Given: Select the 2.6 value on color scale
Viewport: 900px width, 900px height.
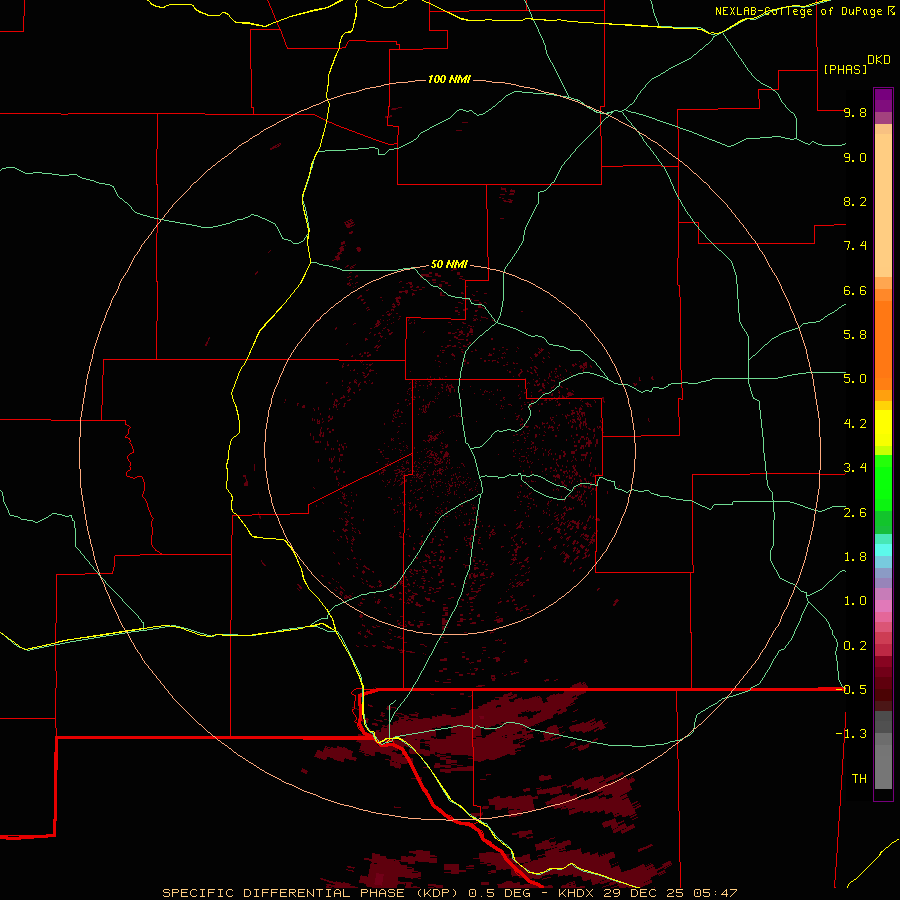Looking at the screenshot, I should point(855,513).
